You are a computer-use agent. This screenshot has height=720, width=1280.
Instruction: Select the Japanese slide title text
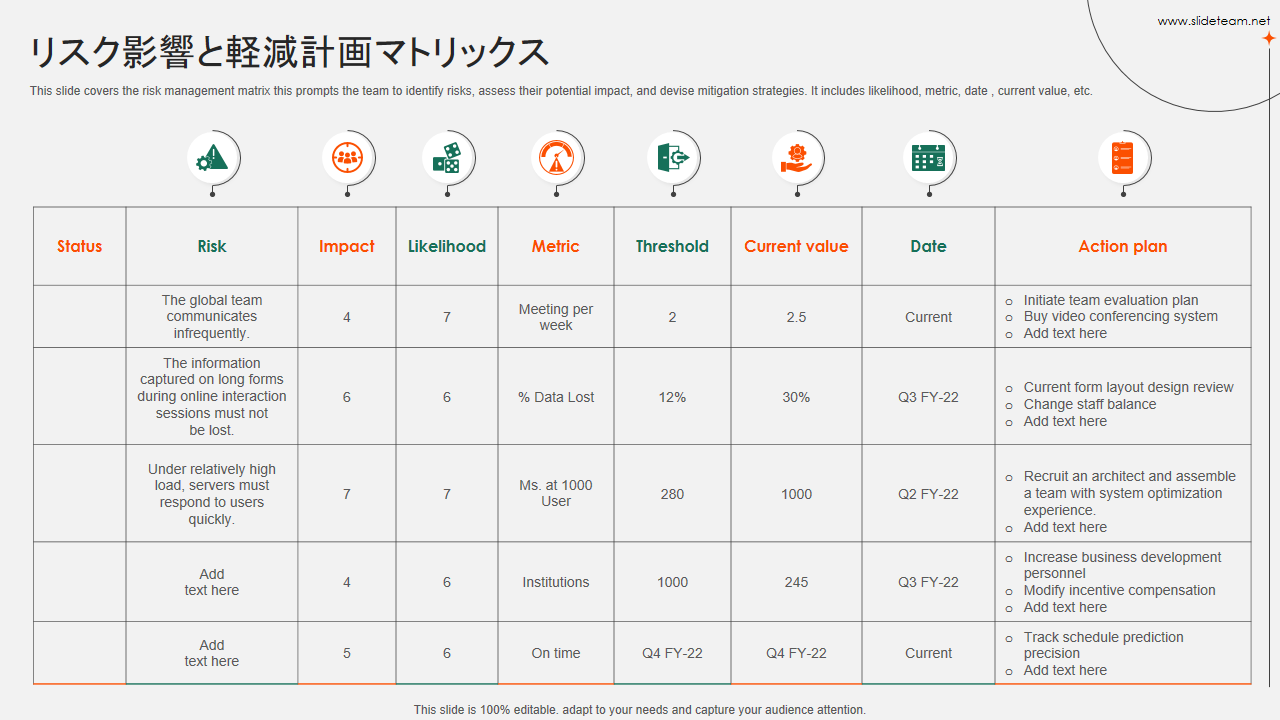click(289, 52)
